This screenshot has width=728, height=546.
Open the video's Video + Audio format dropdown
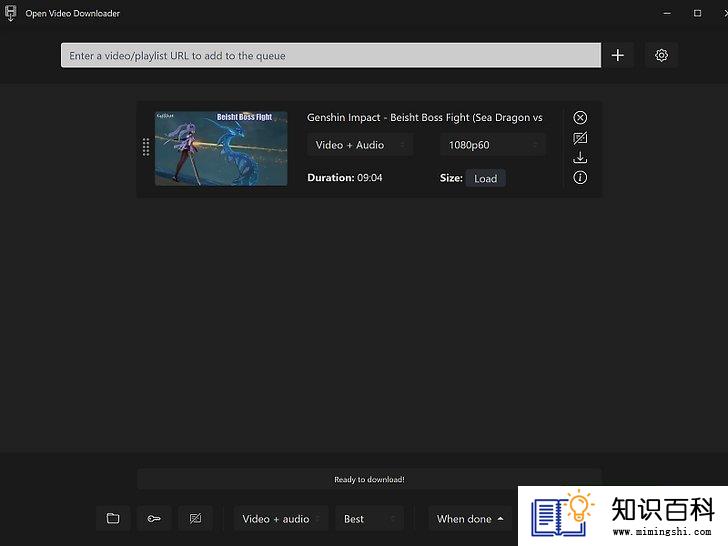(x=360, y=145)
